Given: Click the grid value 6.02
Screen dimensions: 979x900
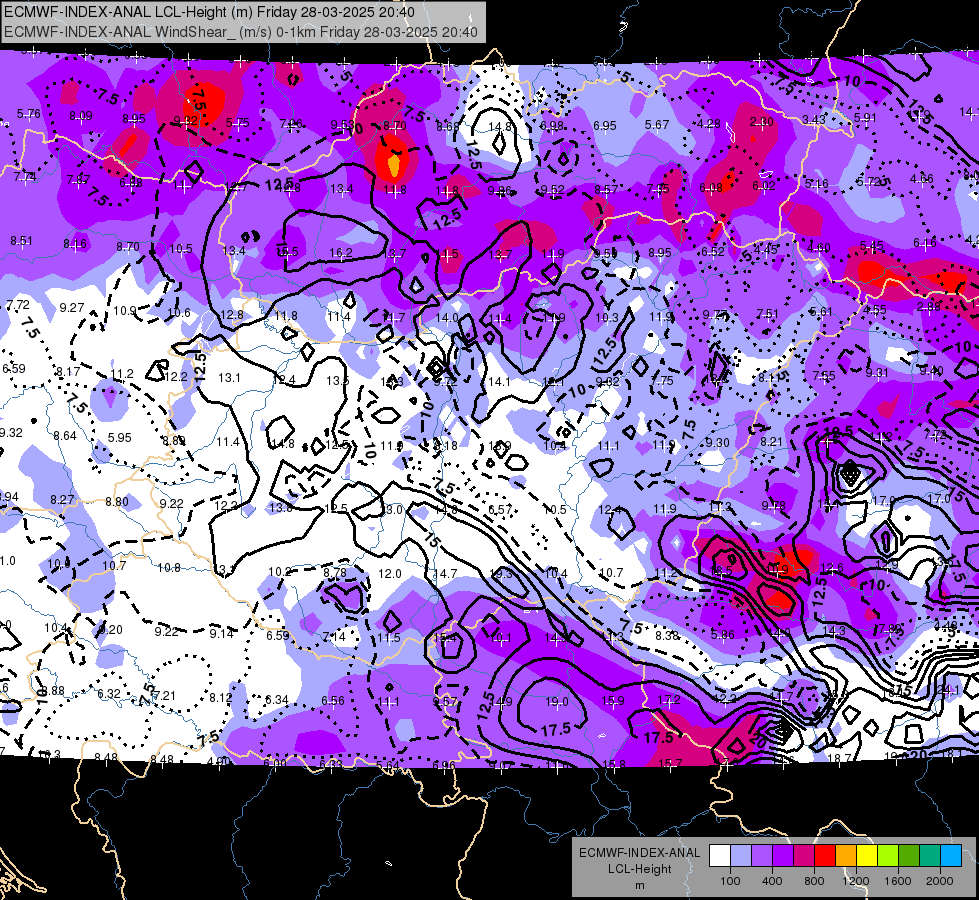Looking at the screenshot, I should coord(764,185).
